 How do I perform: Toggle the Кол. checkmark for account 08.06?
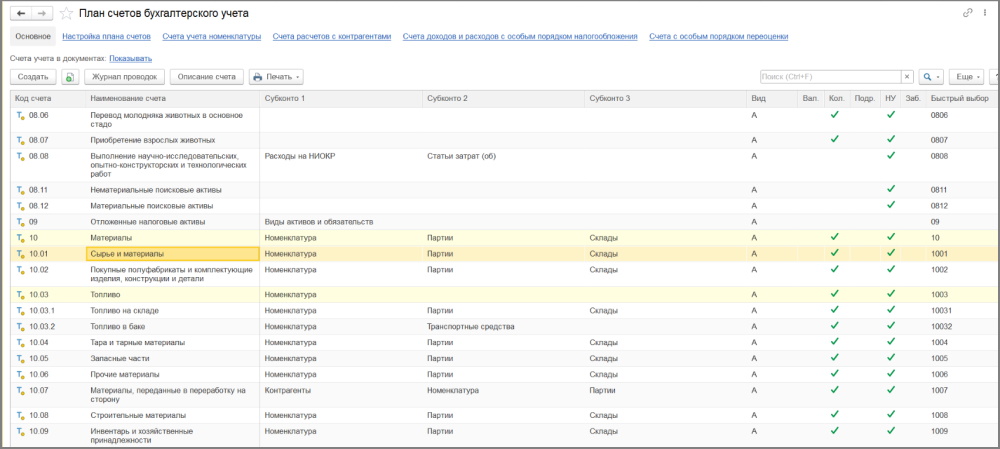(834, 115)
